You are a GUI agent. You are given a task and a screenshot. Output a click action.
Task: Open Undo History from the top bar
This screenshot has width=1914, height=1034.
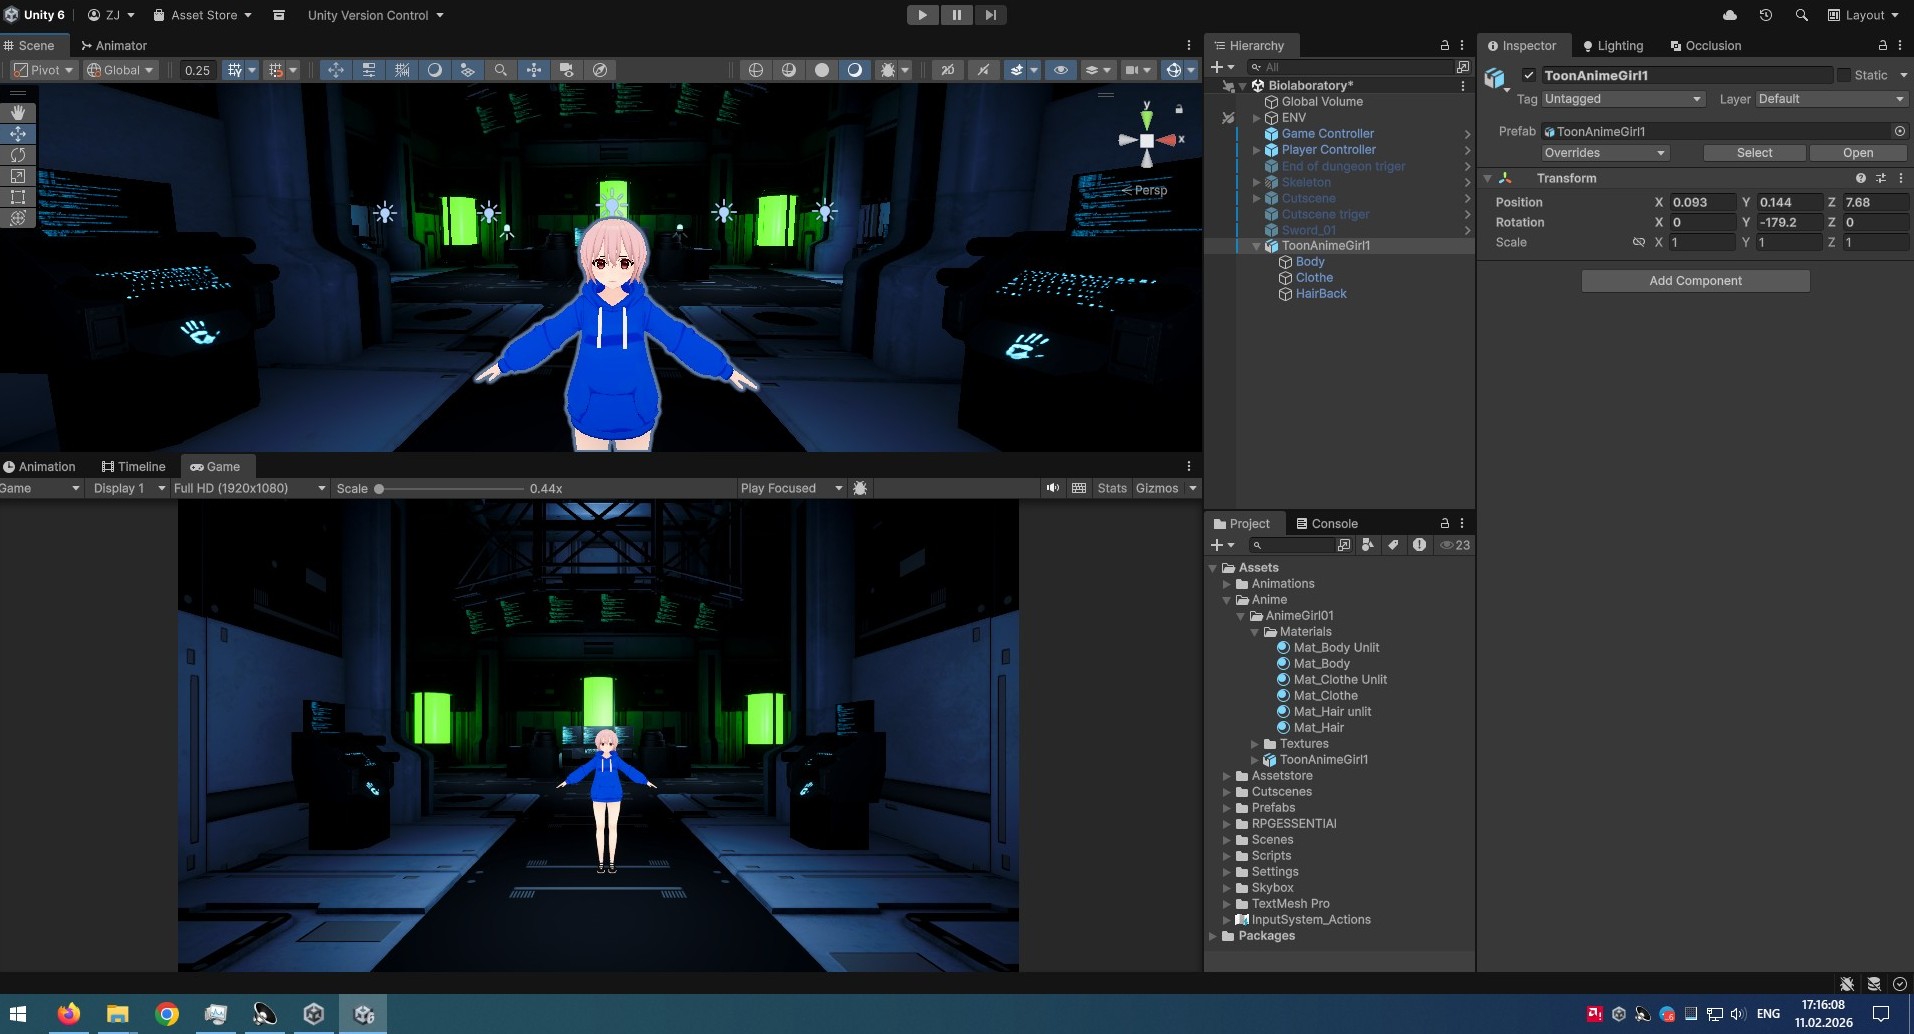point(1765,15)
